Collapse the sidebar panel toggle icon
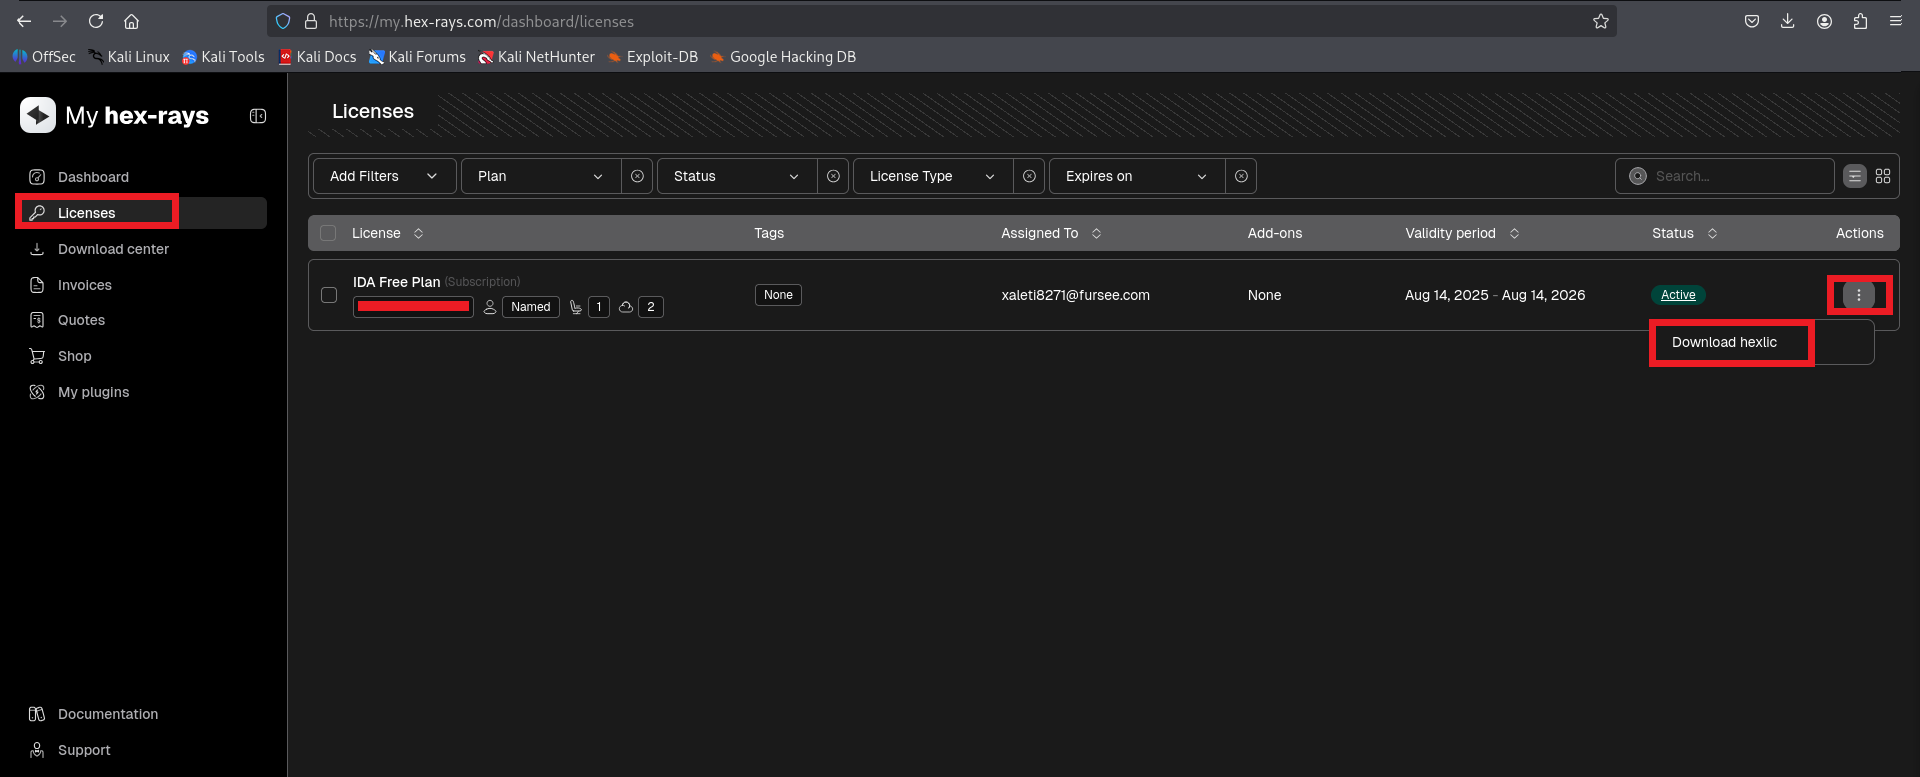This screenshot has width=1920, height=777. click(258, 116)
